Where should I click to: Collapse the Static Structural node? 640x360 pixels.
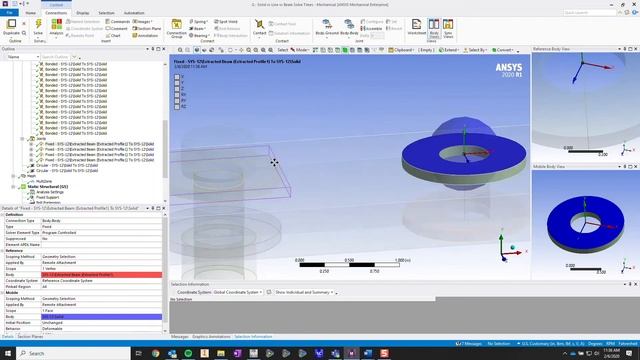[x=13, y=187]
